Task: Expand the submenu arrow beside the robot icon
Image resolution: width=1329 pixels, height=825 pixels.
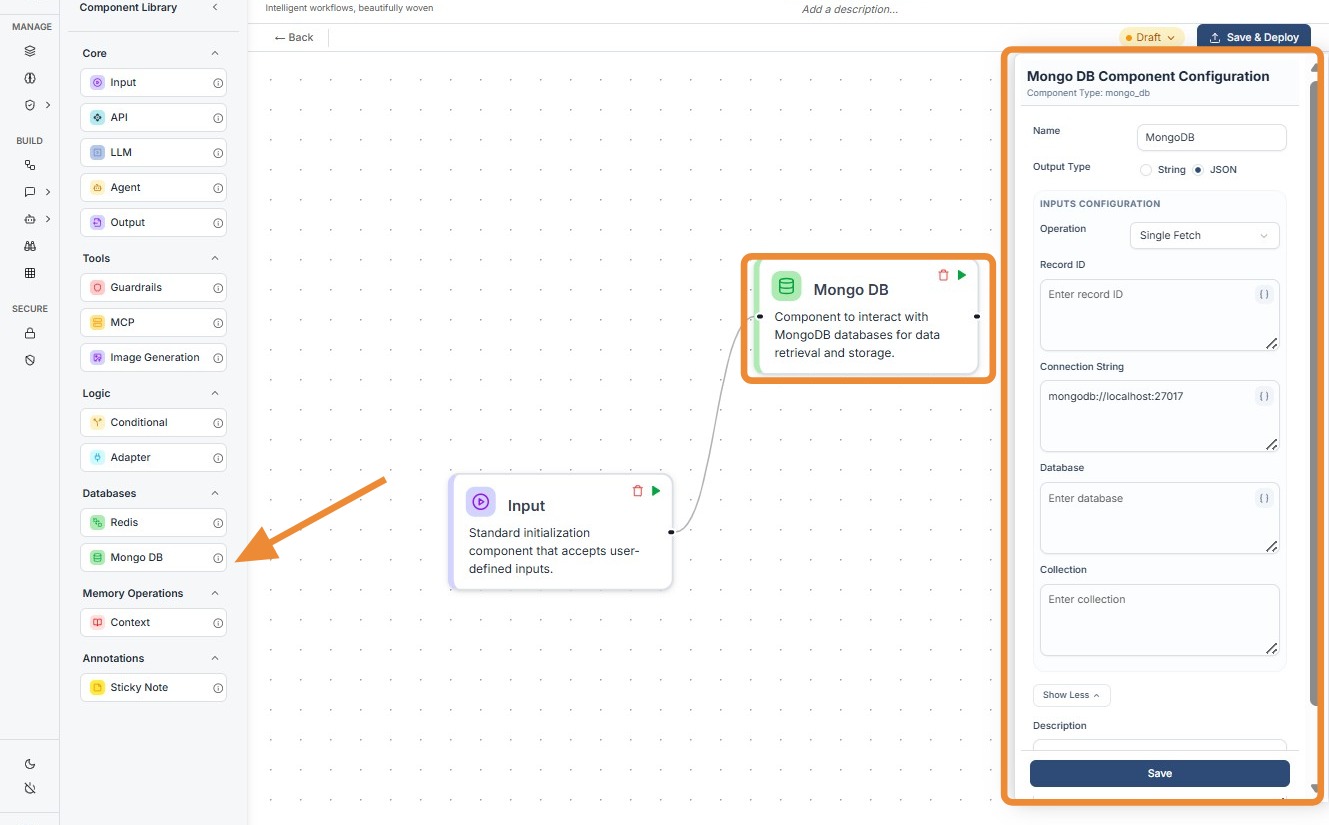Action: (48, 219)
